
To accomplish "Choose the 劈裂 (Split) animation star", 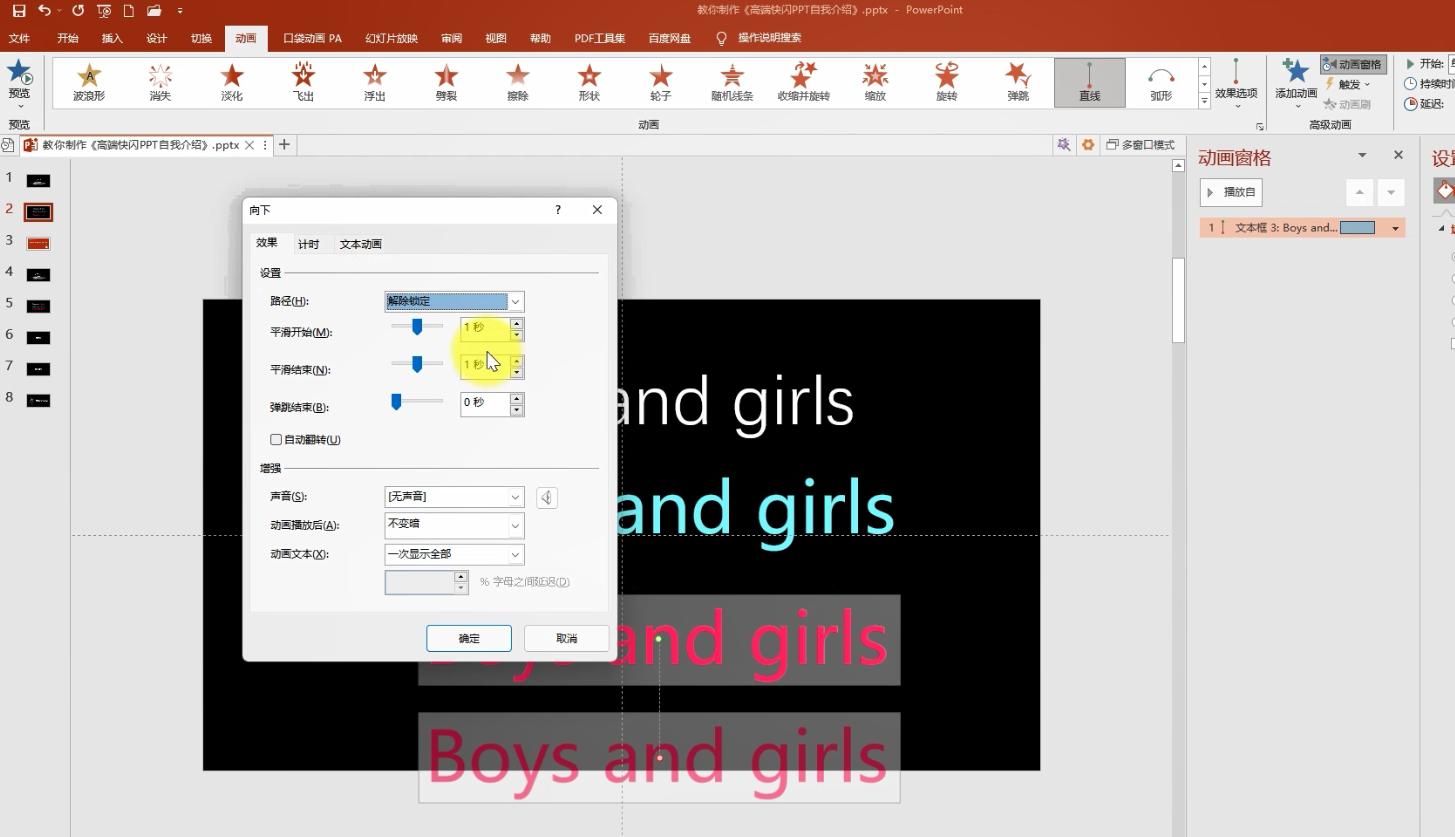I will pyautogui.click(x=446, y=81).
